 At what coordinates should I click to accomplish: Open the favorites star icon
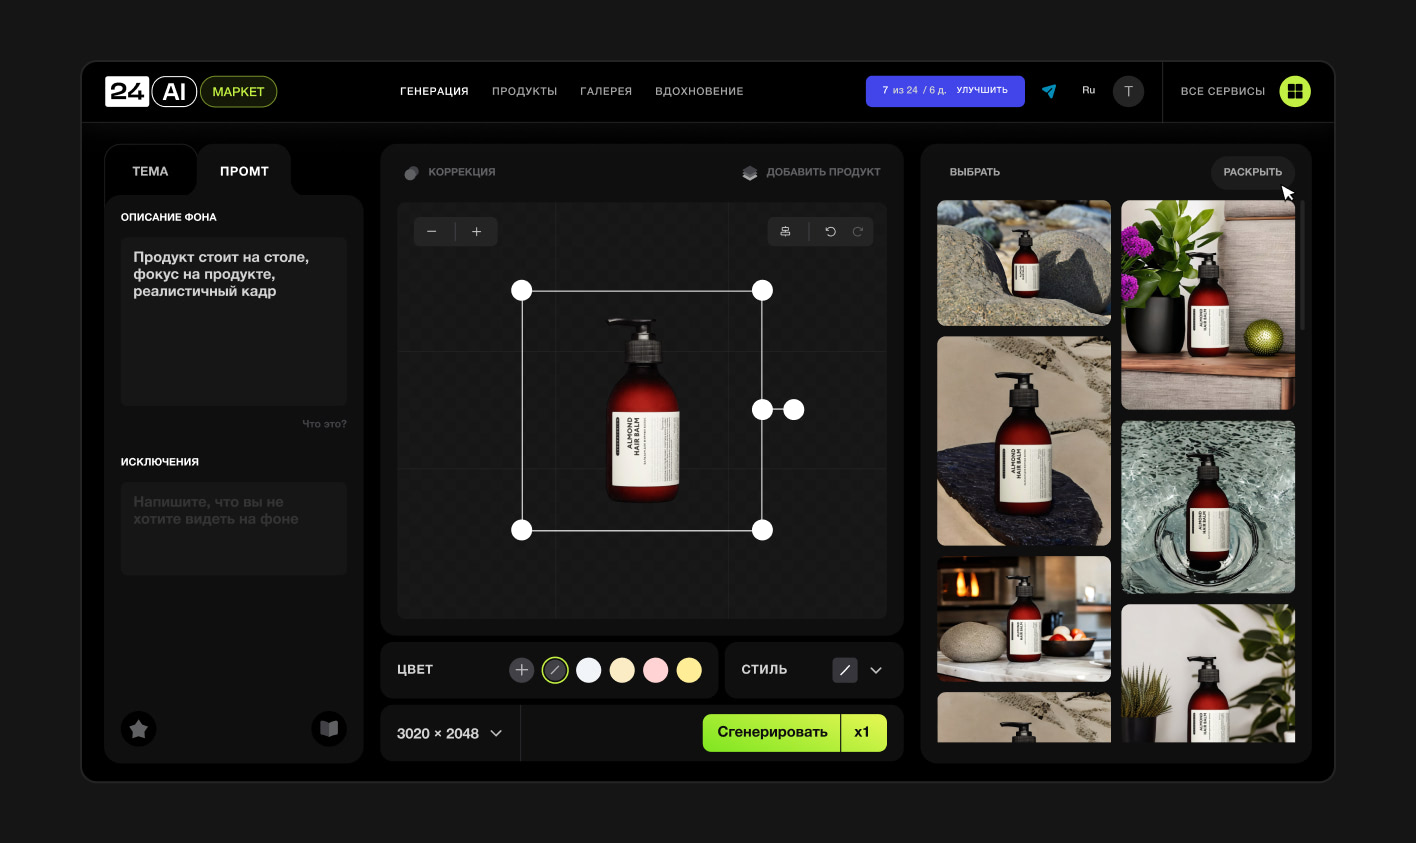coord(139,729)
